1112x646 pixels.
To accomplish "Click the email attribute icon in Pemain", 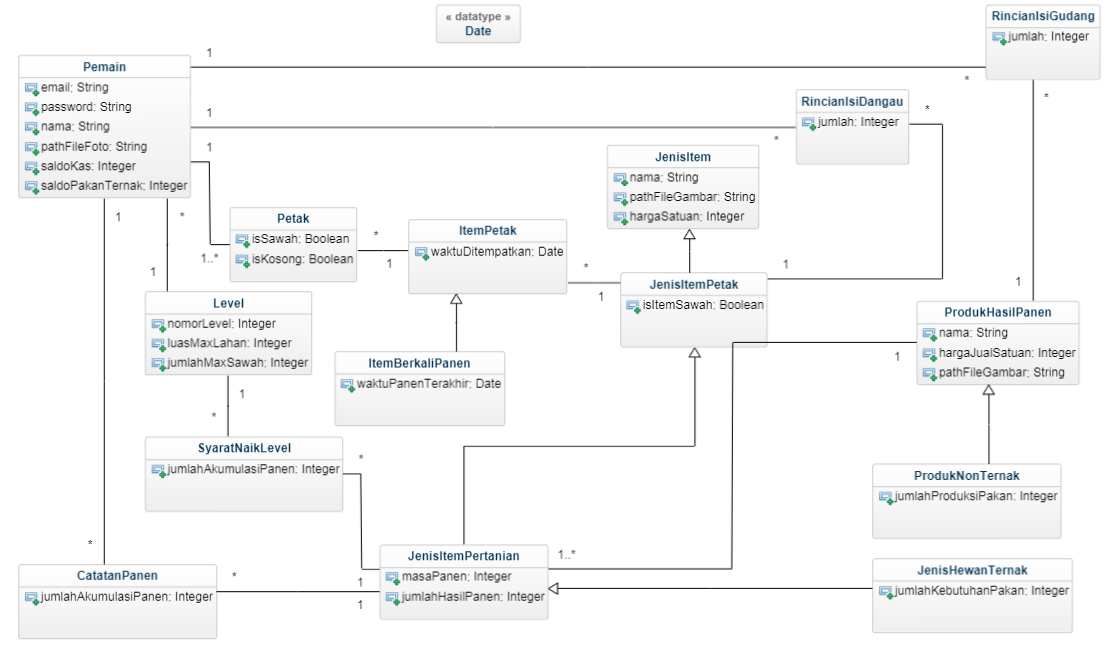I will pos(33,88).
